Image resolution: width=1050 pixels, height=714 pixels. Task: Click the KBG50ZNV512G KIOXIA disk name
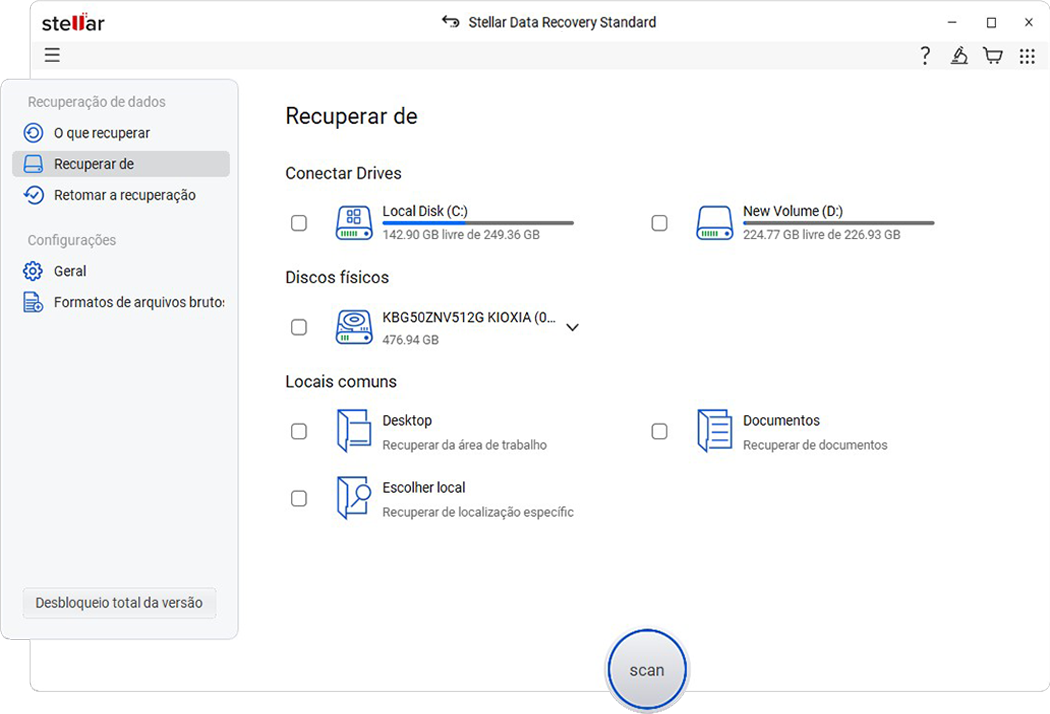(x=469, y=317)
